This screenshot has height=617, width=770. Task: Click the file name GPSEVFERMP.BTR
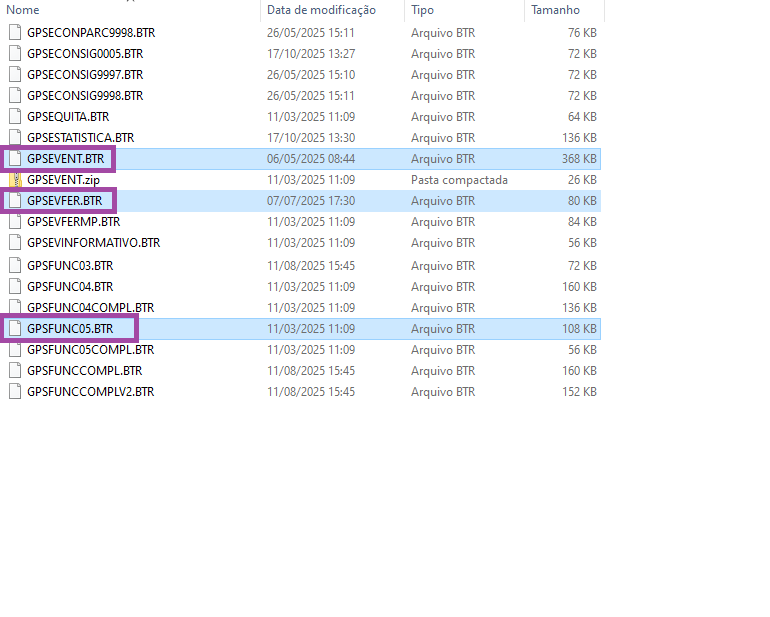coord(74,223)
